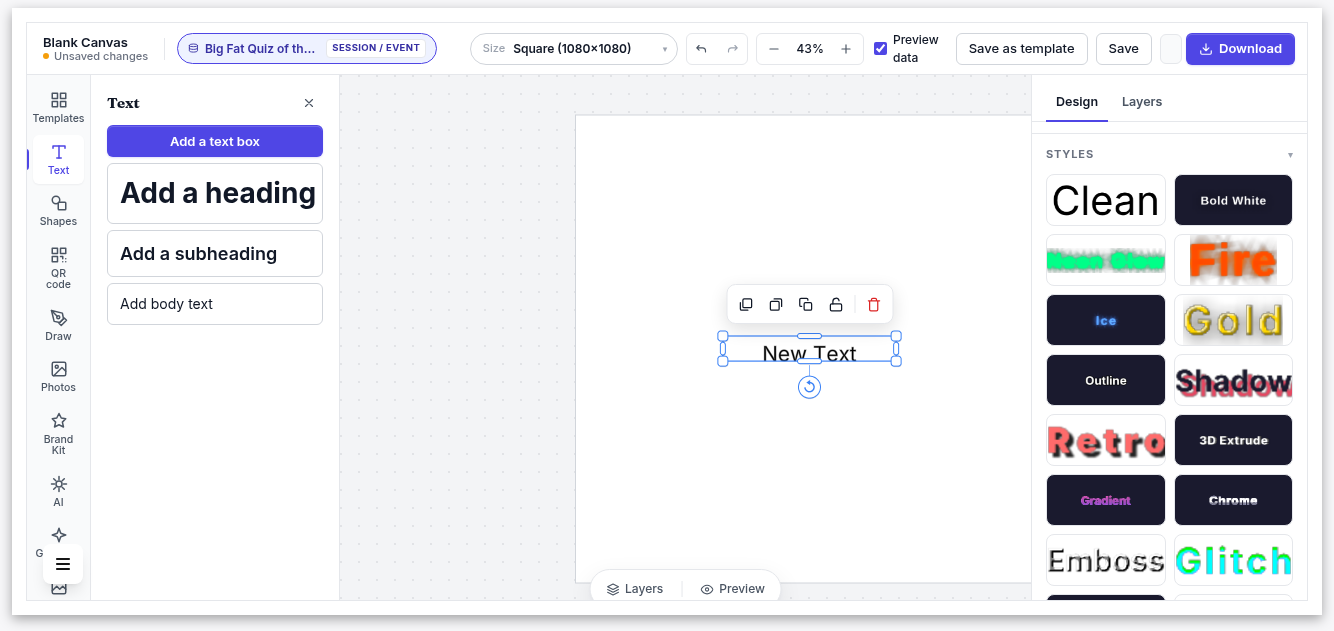This screenshot has width=1334, height=631.
Task: Open the Brand Kit panel
Action: [x=58, y=434]
